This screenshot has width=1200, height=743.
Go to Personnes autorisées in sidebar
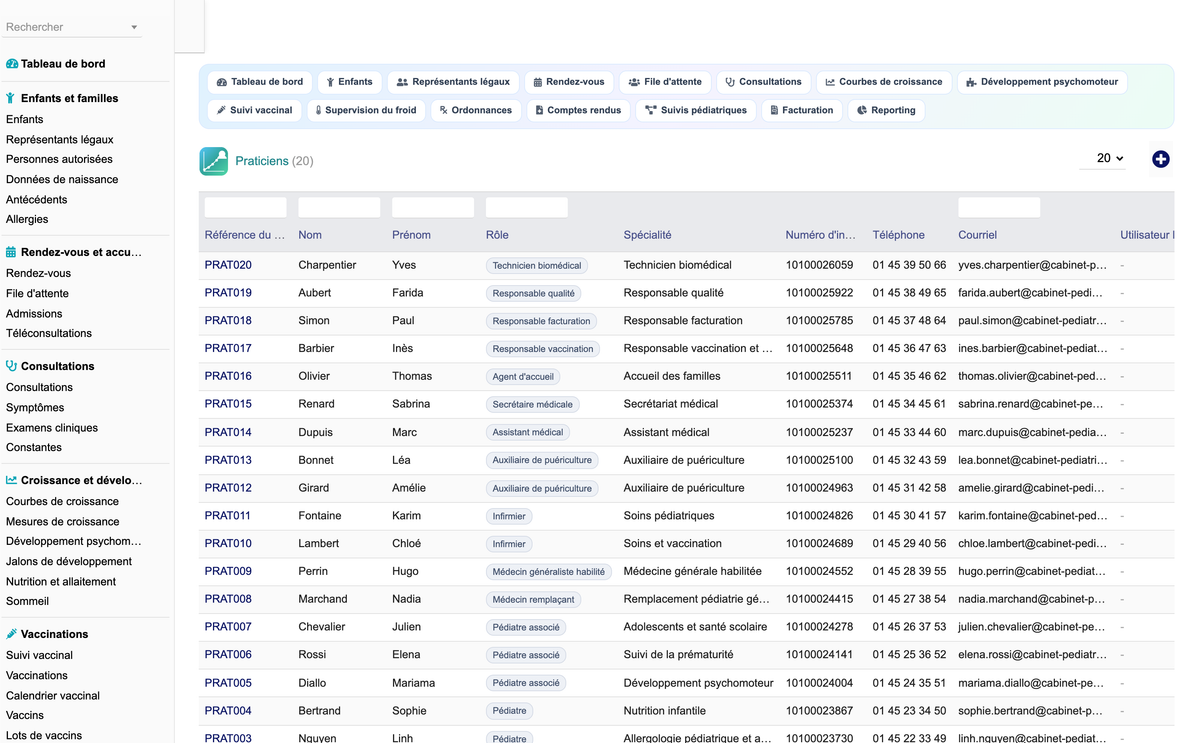[x=59, y=159]
